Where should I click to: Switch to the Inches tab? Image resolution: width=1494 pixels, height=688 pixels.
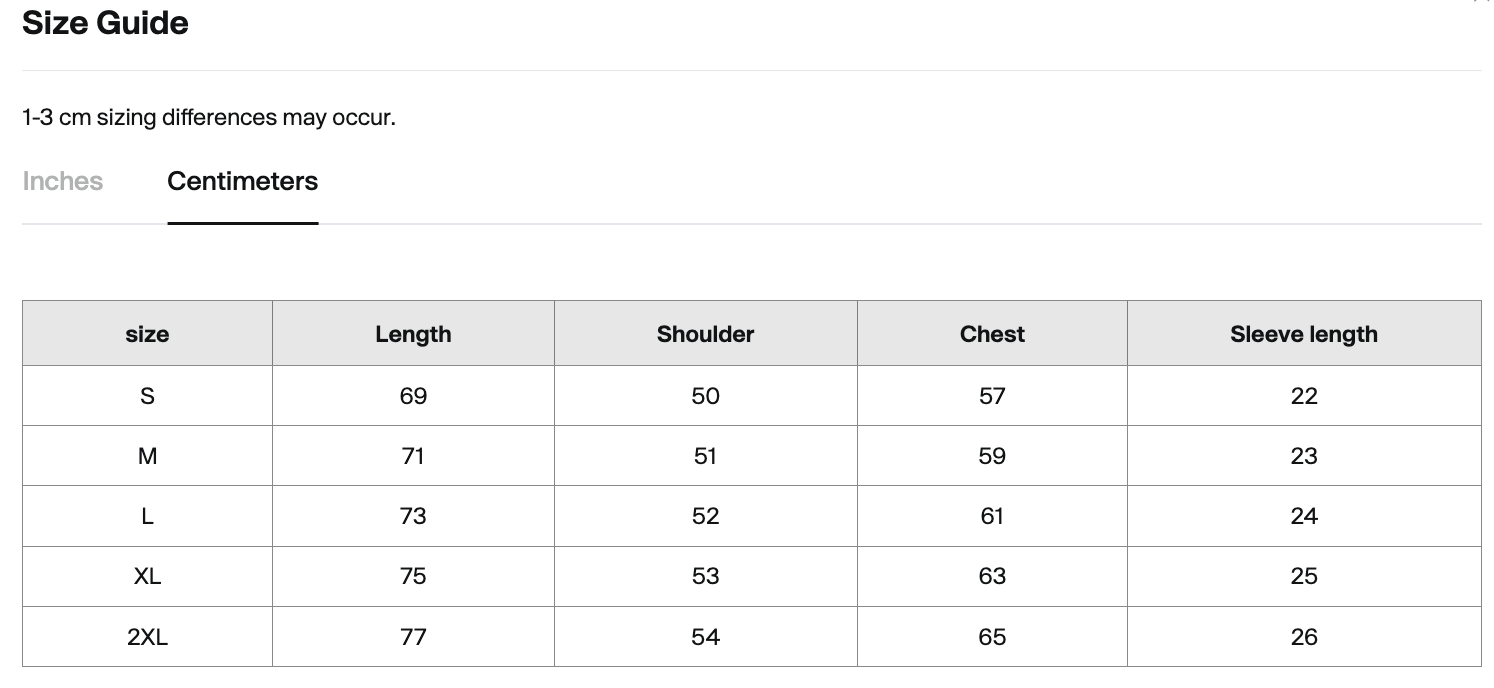coord(62,181)
